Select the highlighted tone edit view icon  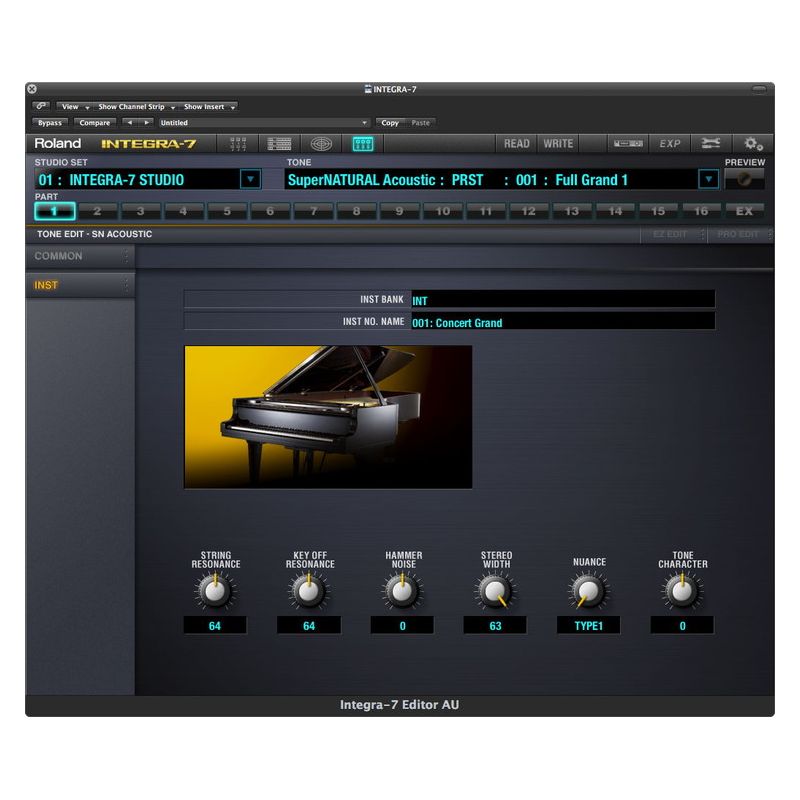click(x=363, y=144)
